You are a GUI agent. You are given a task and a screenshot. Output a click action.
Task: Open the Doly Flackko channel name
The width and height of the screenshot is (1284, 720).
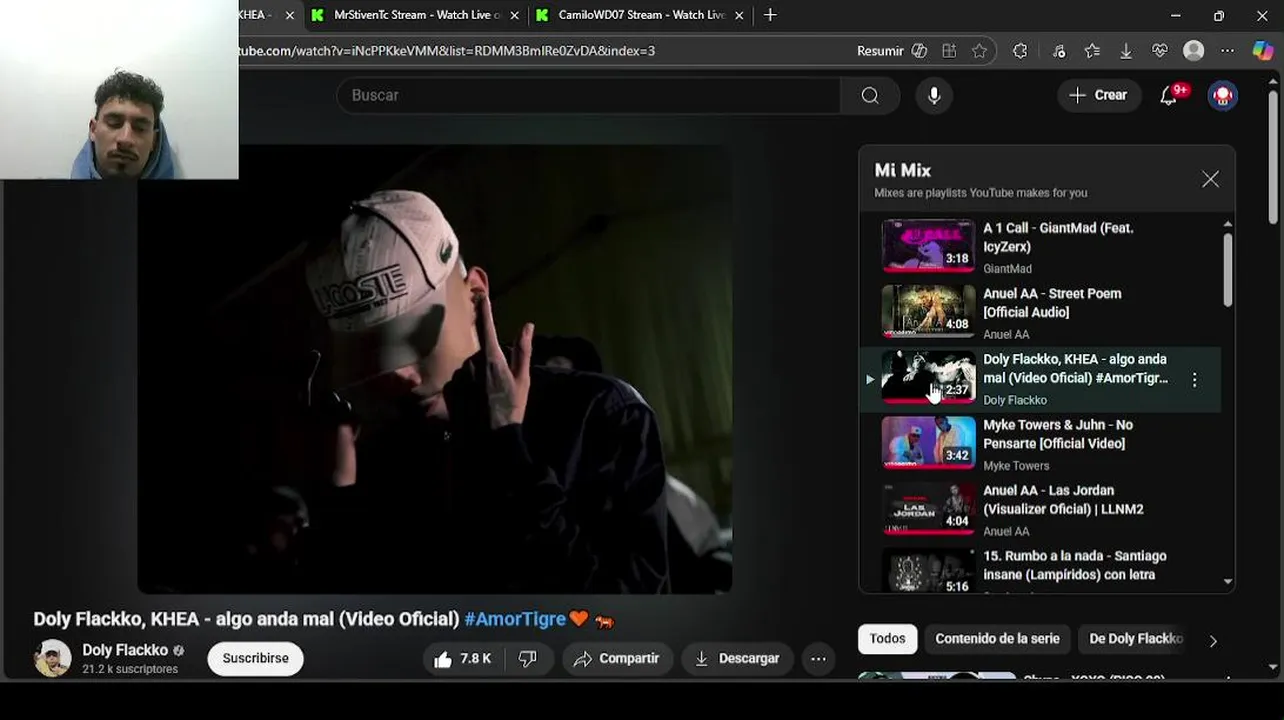[x=125, y=650]
